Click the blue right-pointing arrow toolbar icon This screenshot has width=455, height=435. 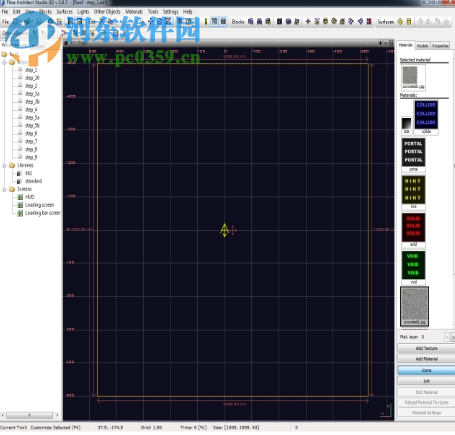click(x=351, y=22)
